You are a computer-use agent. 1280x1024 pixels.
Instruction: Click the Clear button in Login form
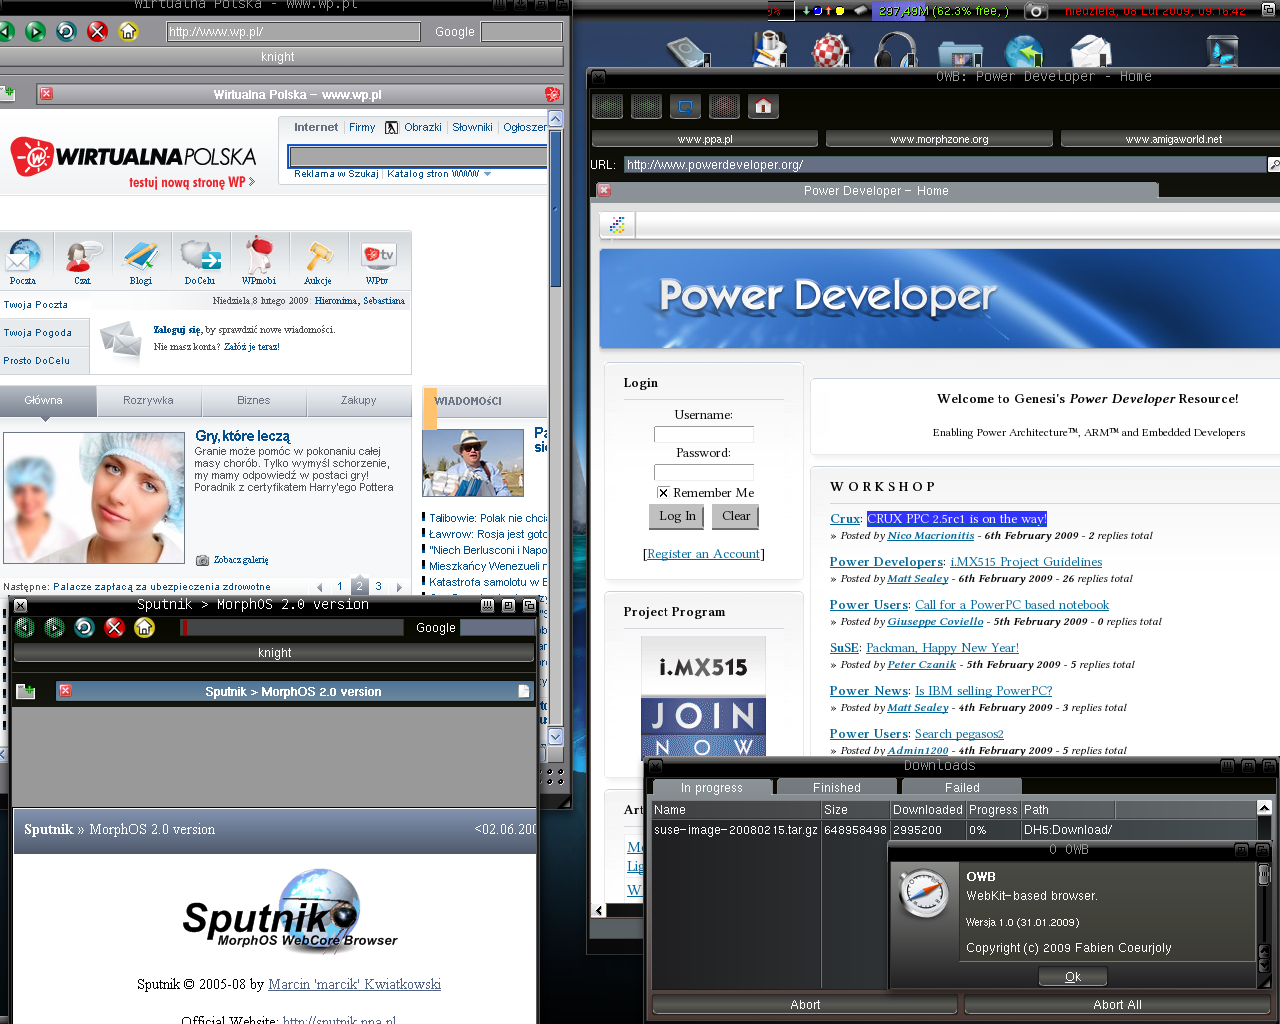[736, 516]
